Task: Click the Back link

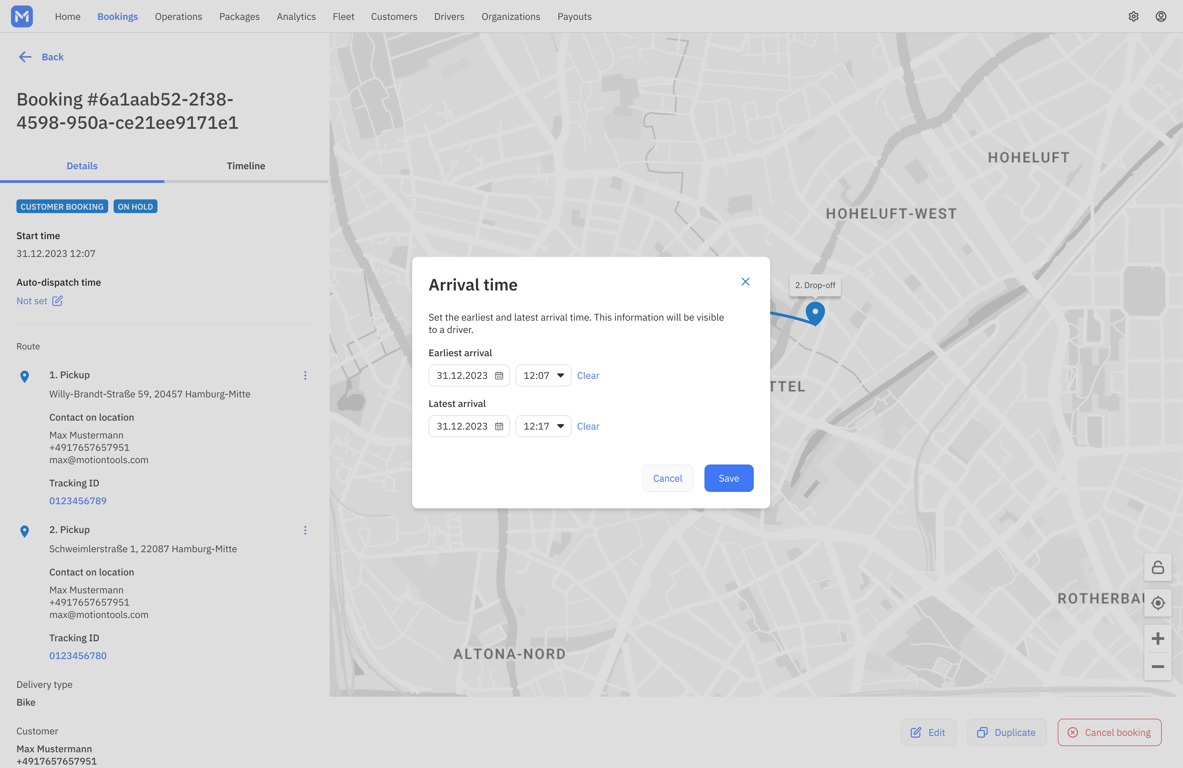Action: point(52,57)
